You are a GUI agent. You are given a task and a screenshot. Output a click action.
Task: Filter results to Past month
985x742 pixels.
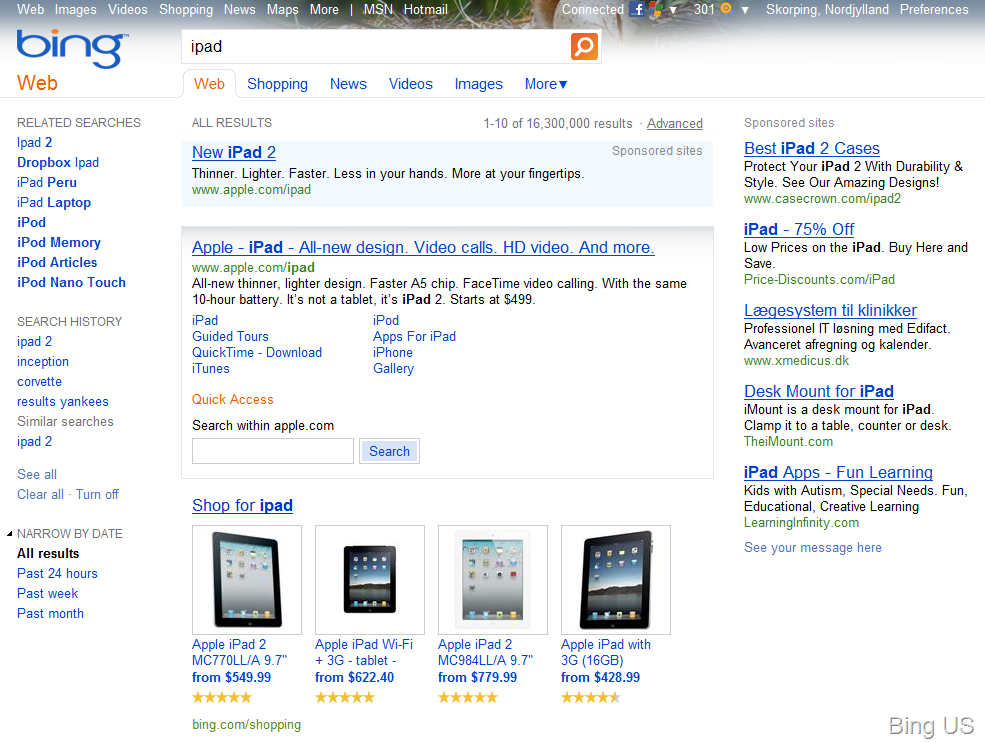[50, 614]
